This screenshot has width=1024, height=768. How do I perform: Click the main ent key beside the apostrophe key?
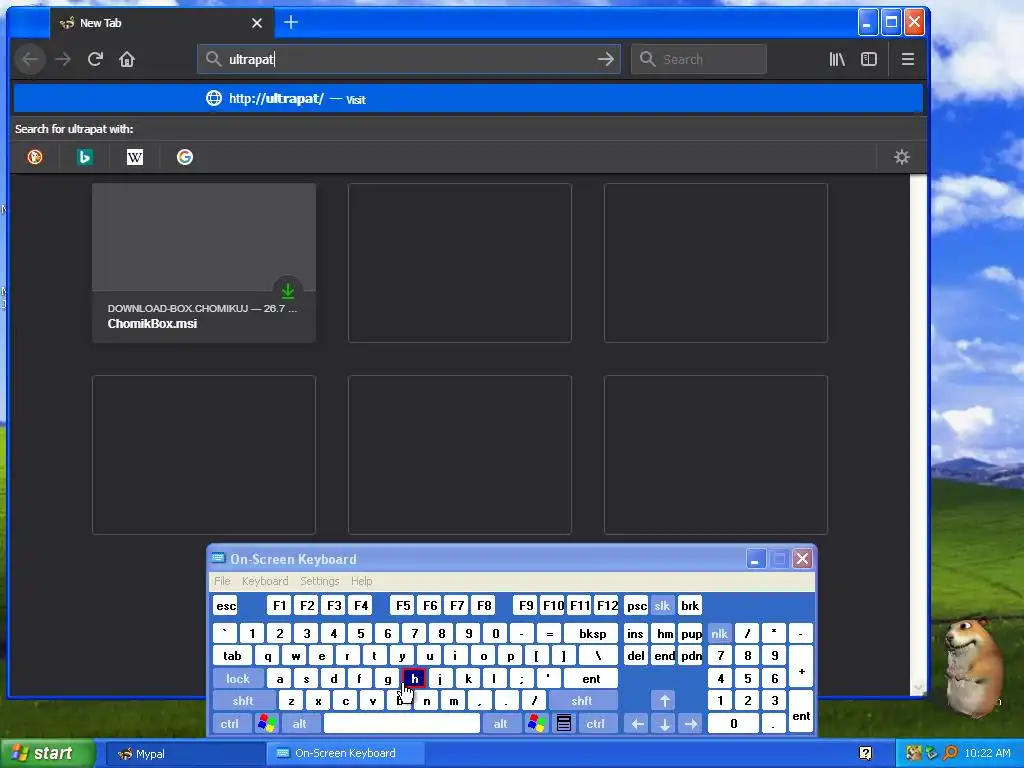coord(591,679)
